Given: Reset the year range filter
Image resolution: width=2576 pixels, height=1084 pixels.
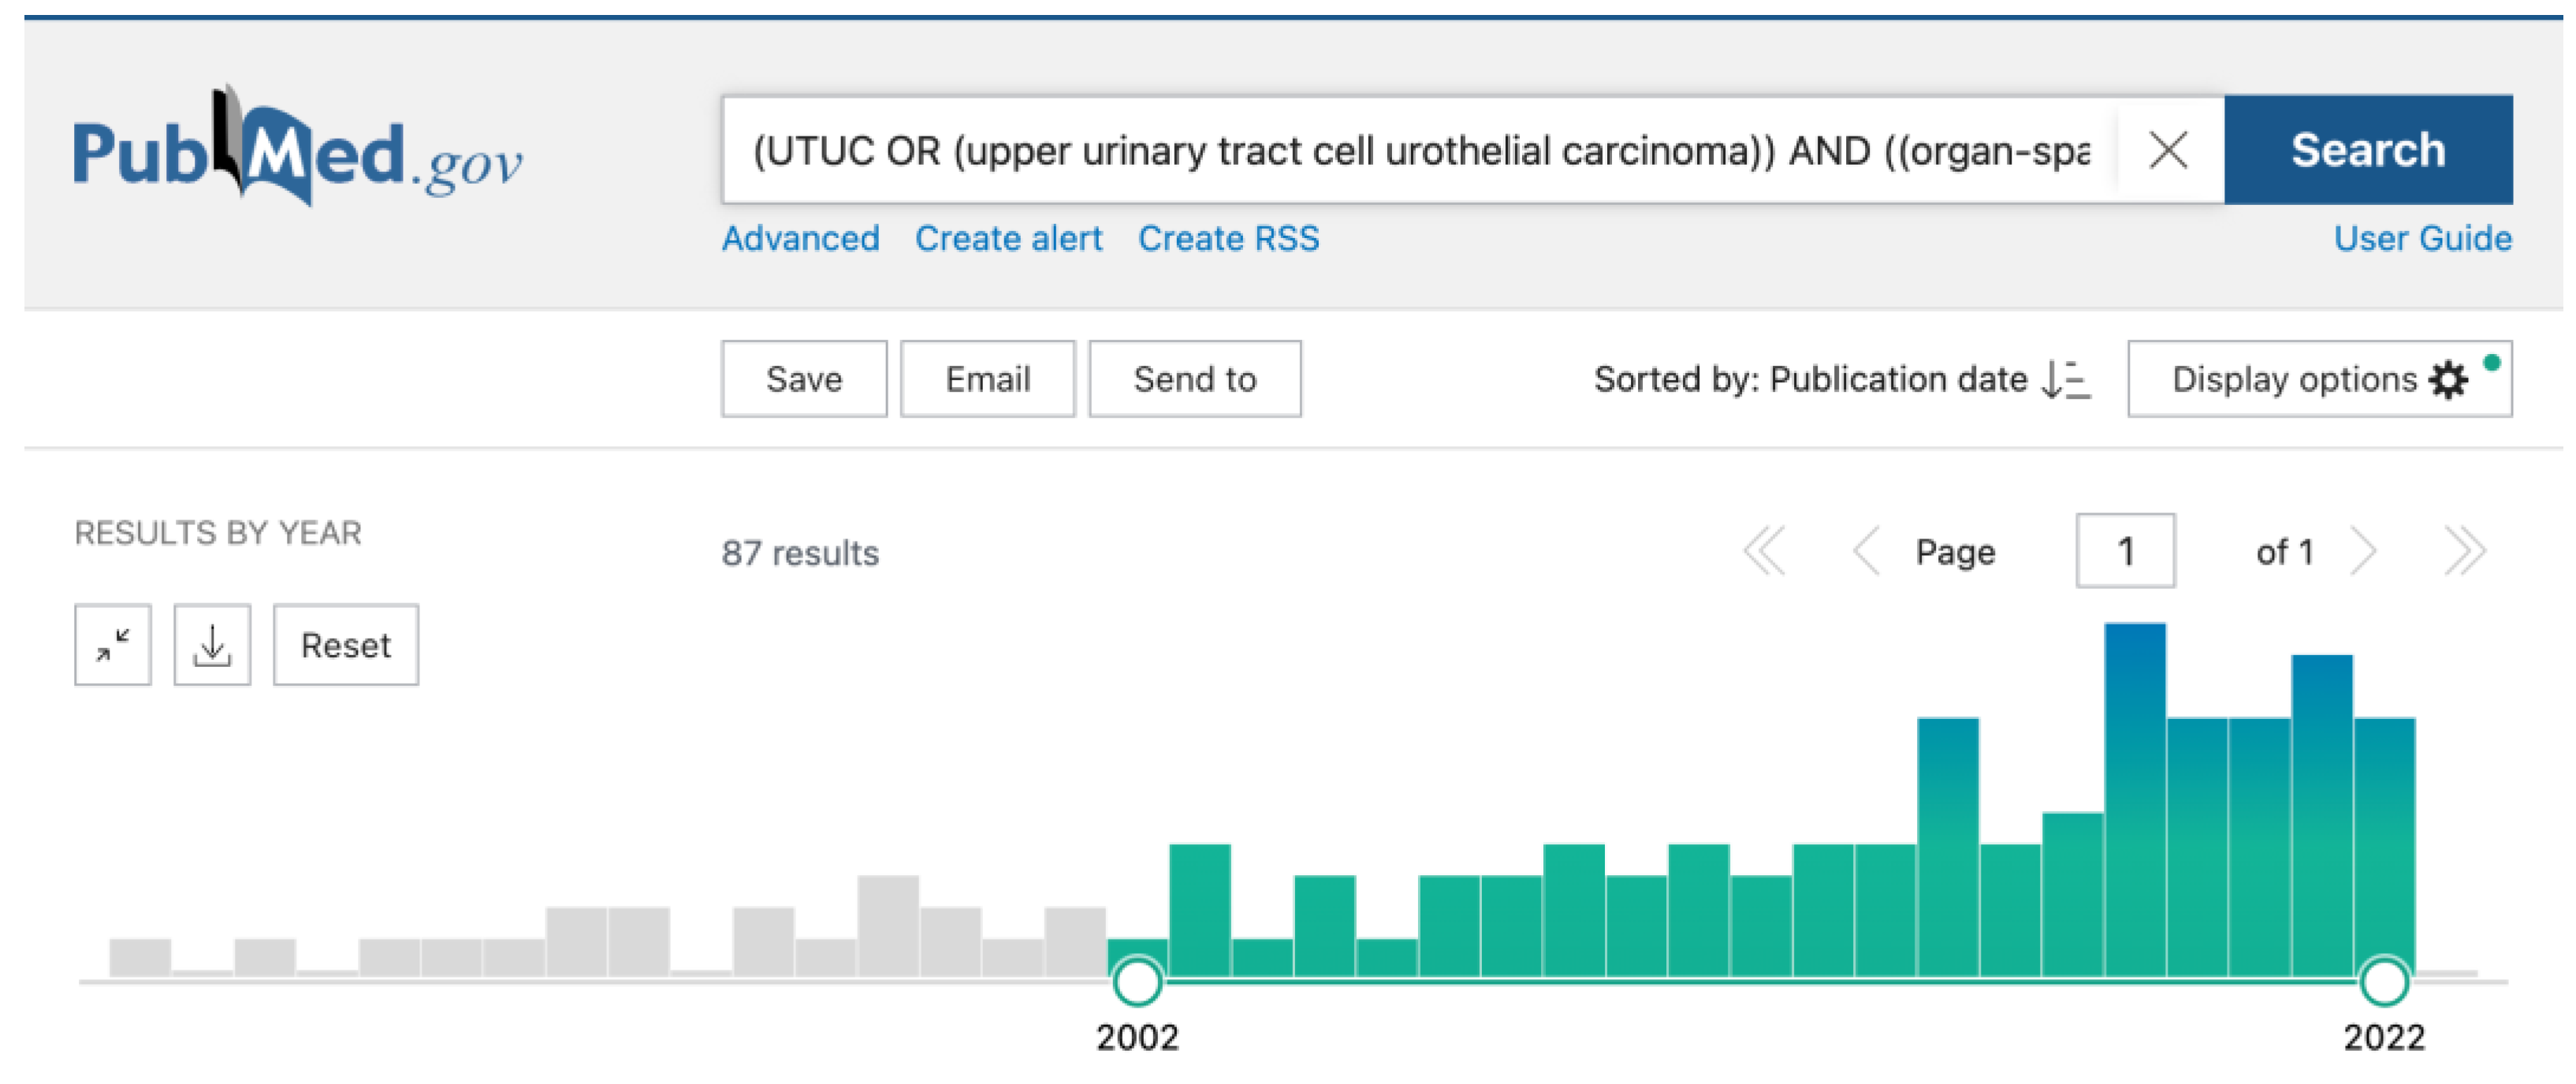Looking at the screenshot, I should coord(346,645).
